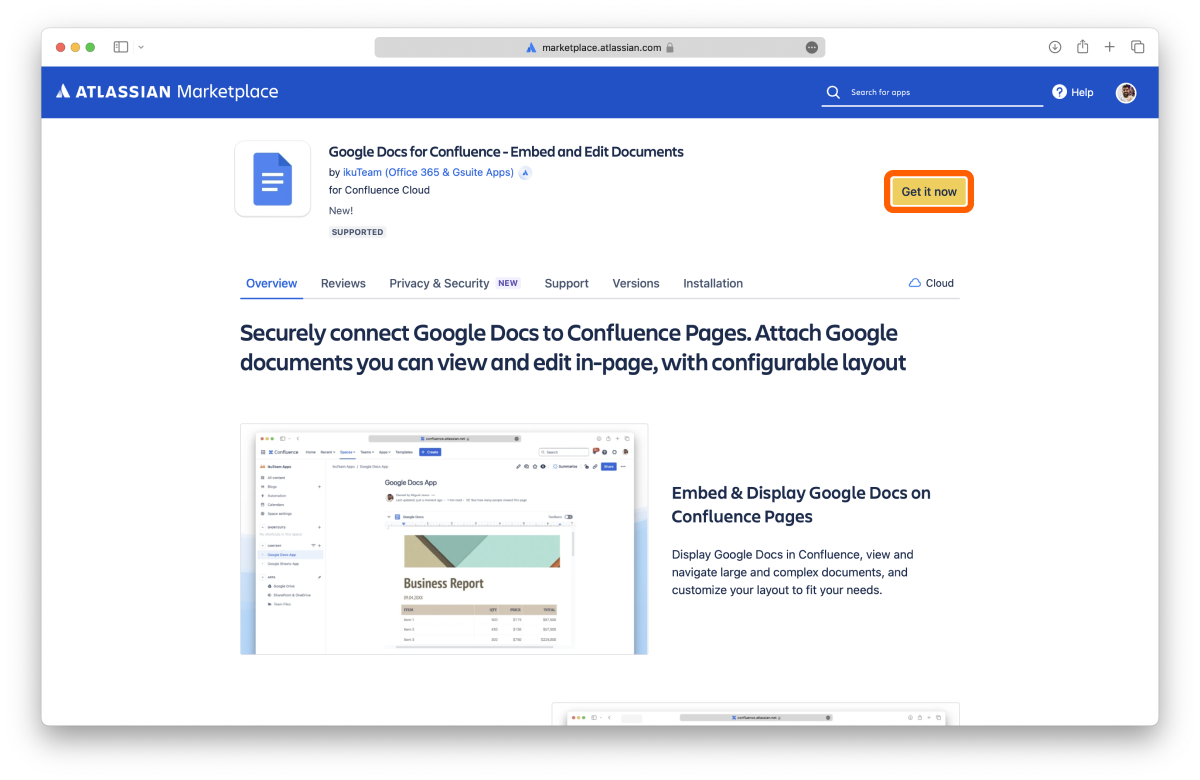The width and height of the screenshot is (1200, 780).
Task: Click the "Embed & Display Google Docs" heading
Action: [x=801, y=505]
